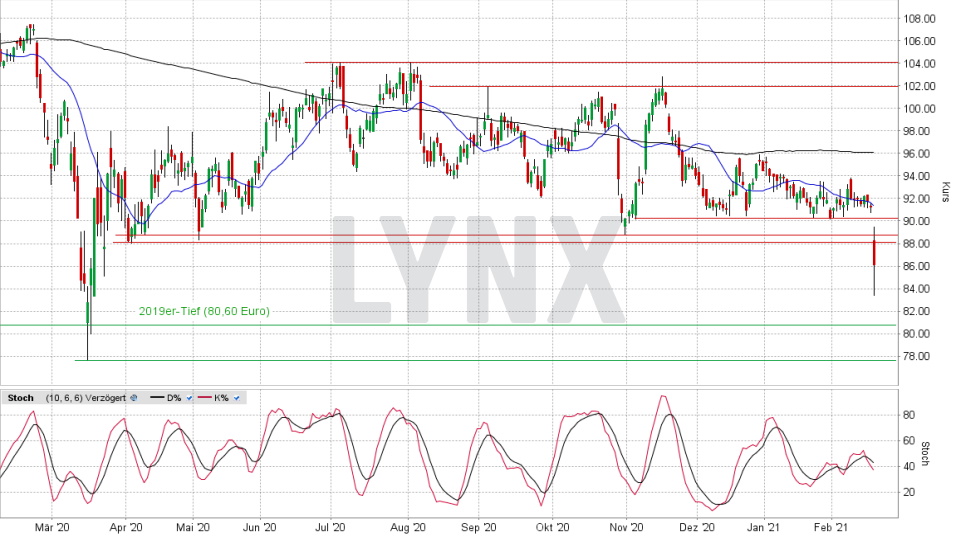Click the 104.00 price axis label
Viewport: 960px width, 540px height.
920,64
